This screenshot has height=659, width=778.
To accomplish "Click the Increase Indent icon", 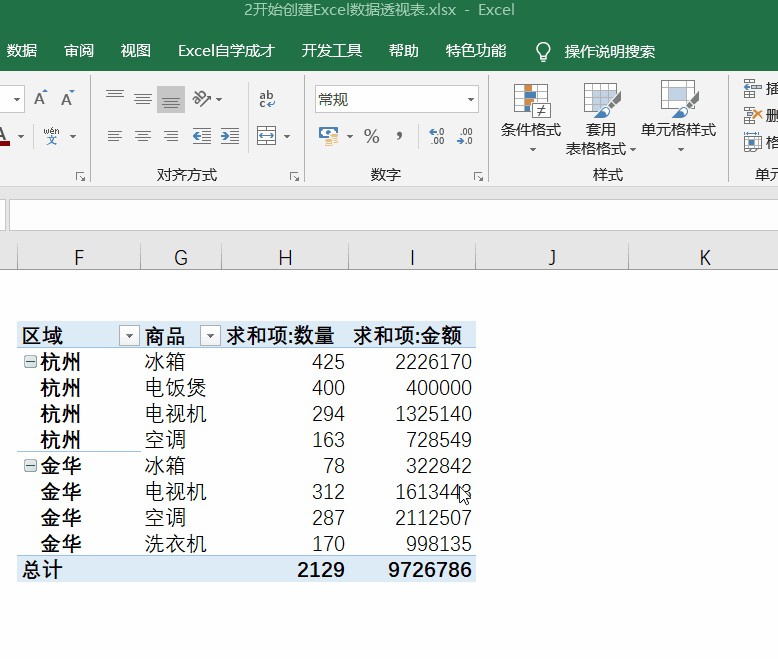I will tap(230, 136).
